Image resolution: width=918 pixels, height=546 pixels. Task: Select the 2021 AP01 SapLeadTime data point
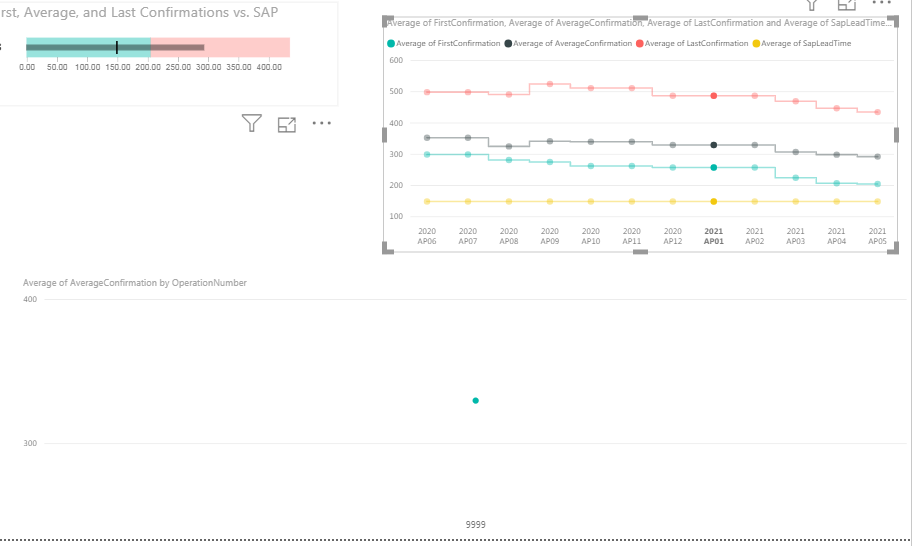coord(714,201)
